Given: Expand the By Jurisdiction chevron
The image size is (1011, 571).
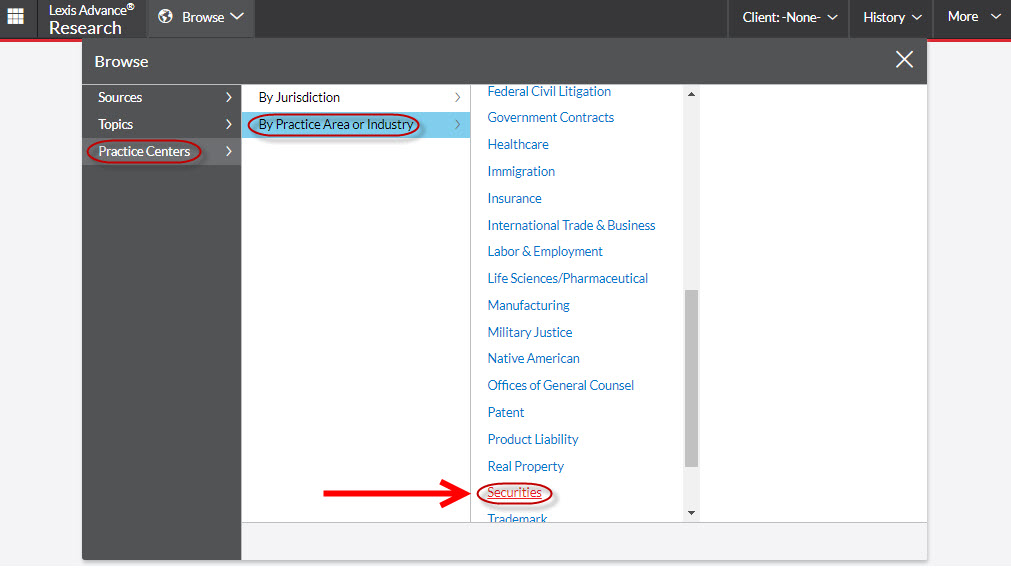Looking at the screenshot, I should pos(458,97).
